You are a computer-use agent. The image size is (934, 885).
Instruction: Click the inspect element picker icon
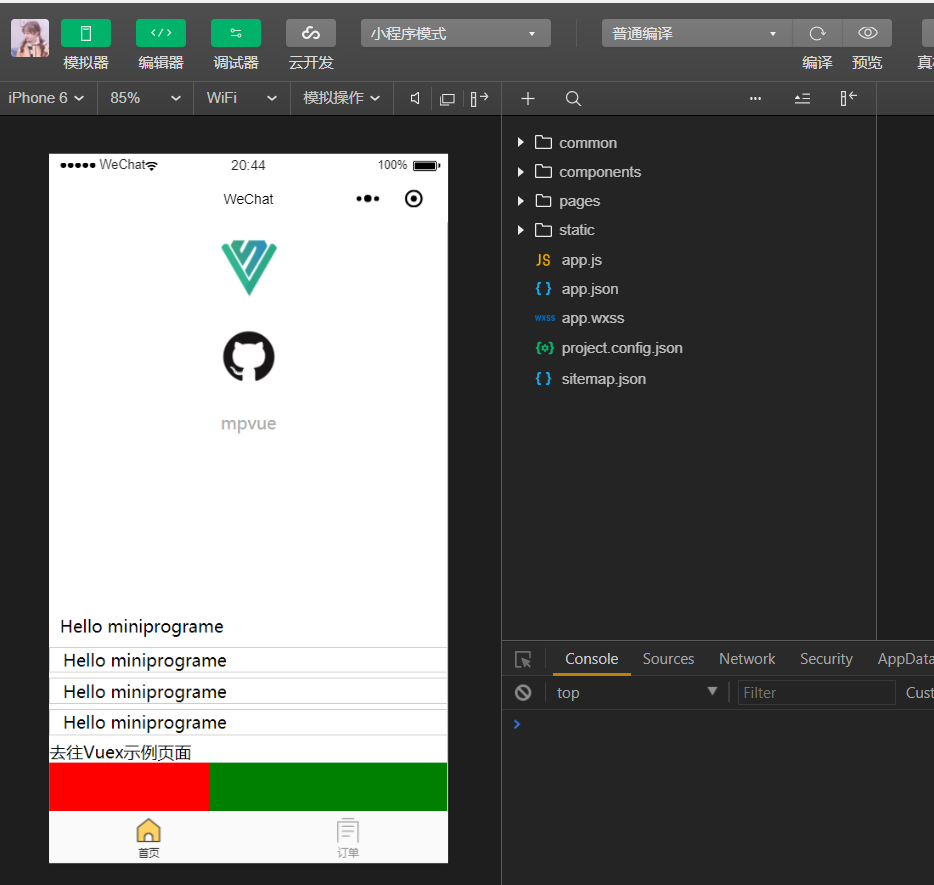(x=523, y=659)
